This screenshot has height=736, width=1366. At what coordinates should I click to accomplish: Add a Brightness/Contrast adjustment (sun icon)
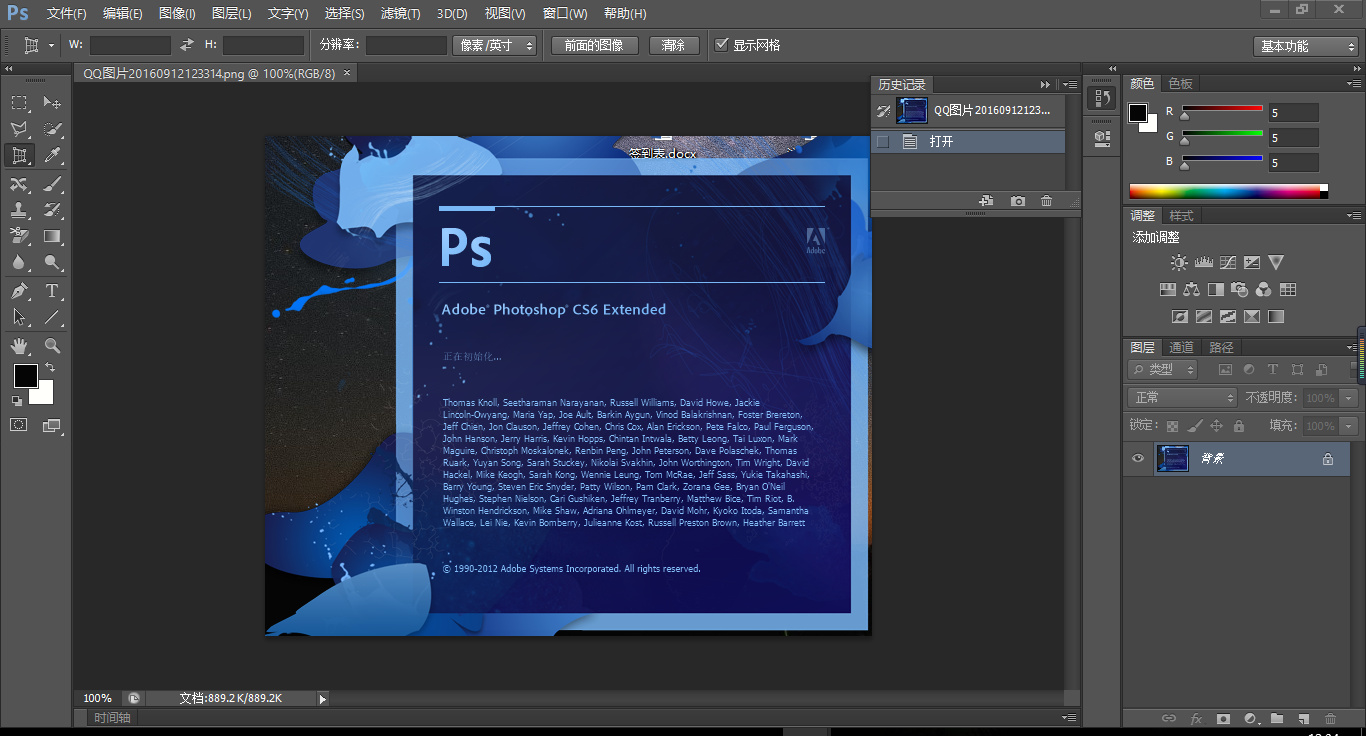tap(1179, 262)
